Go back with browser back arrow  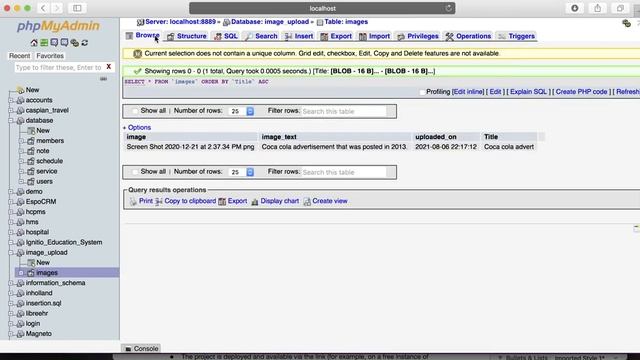tap(43, 8)
